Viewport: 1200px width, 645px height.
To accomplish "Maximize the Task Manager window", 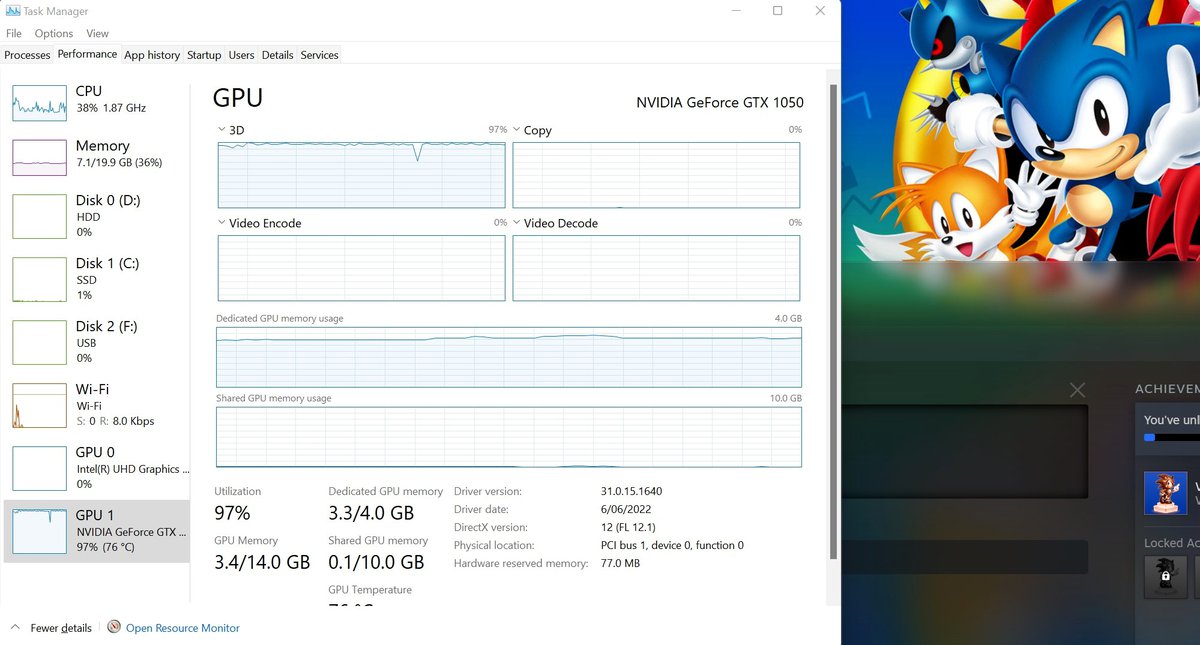I will 778,11.
